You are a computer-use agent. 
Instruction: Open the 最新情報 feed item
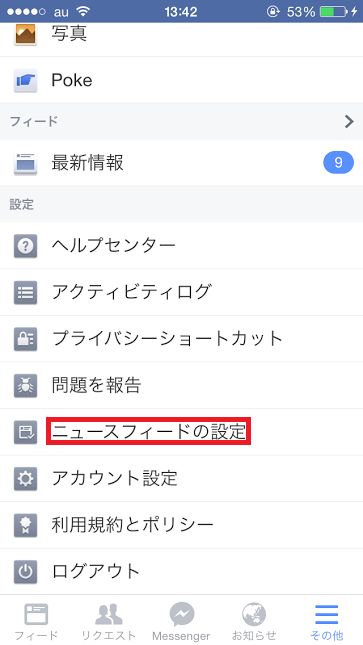182,163
